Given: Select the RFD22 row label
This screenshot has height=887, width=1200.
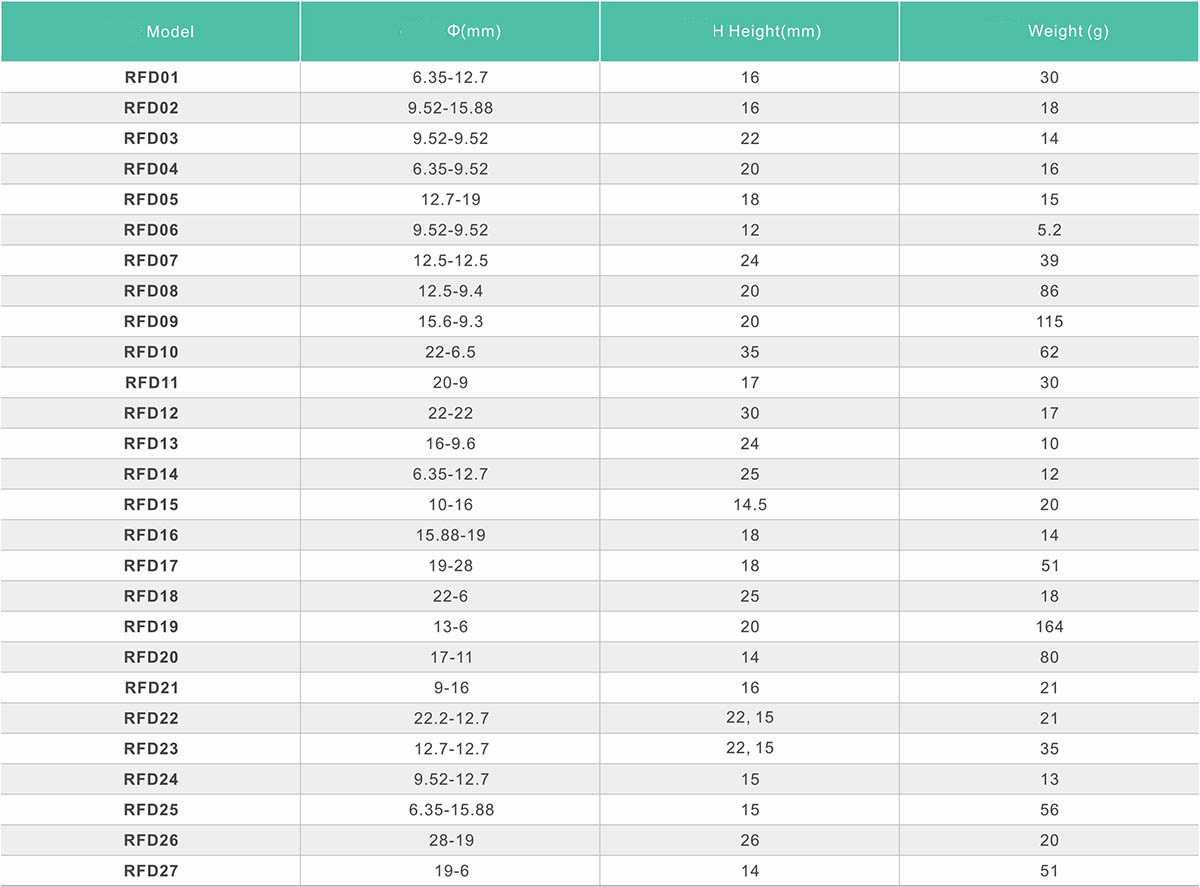Looking at the screenshot, I should pos(151,718).
